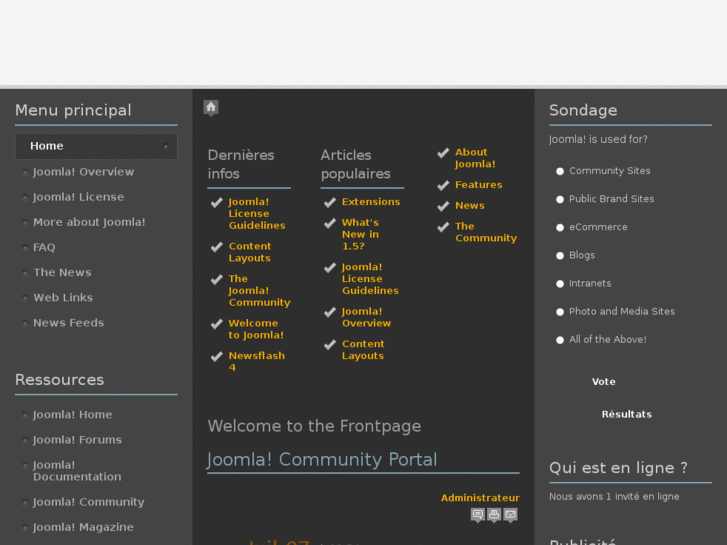Open Joomla! License Guidelines in Dernières infos
727x545 pixels.
point(257,213)
